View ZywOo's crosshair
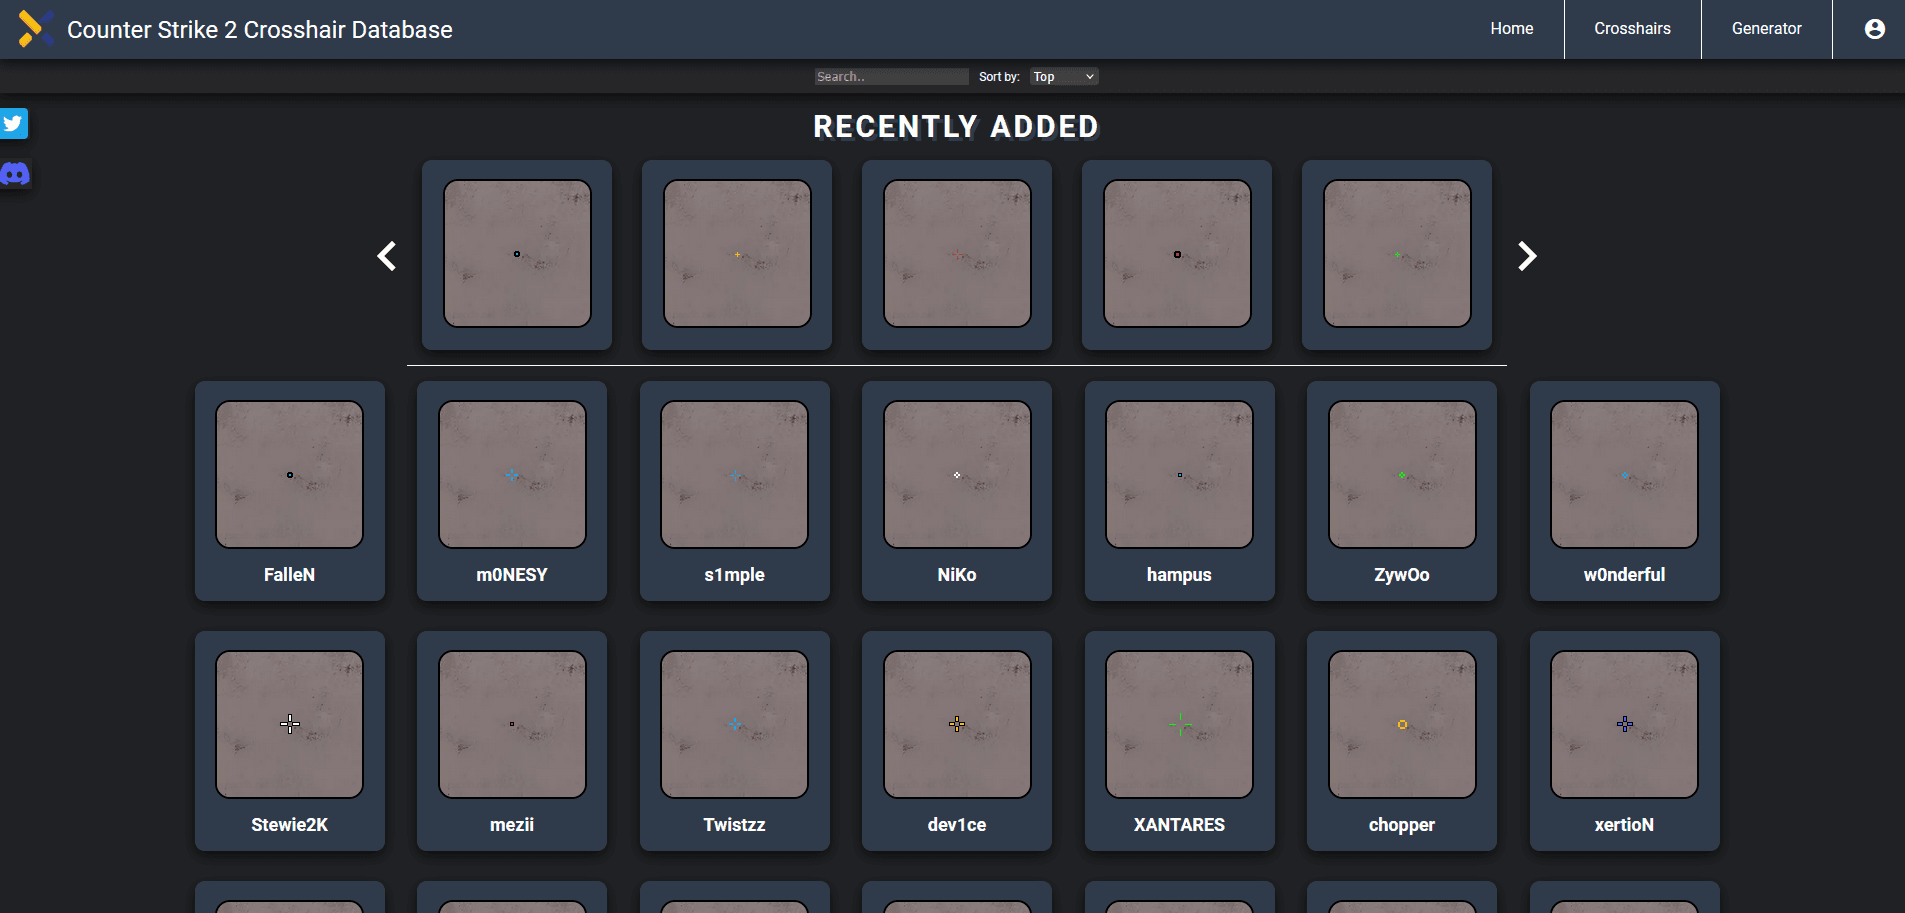Screen dimensions: 1905x913 point(1402,491)
